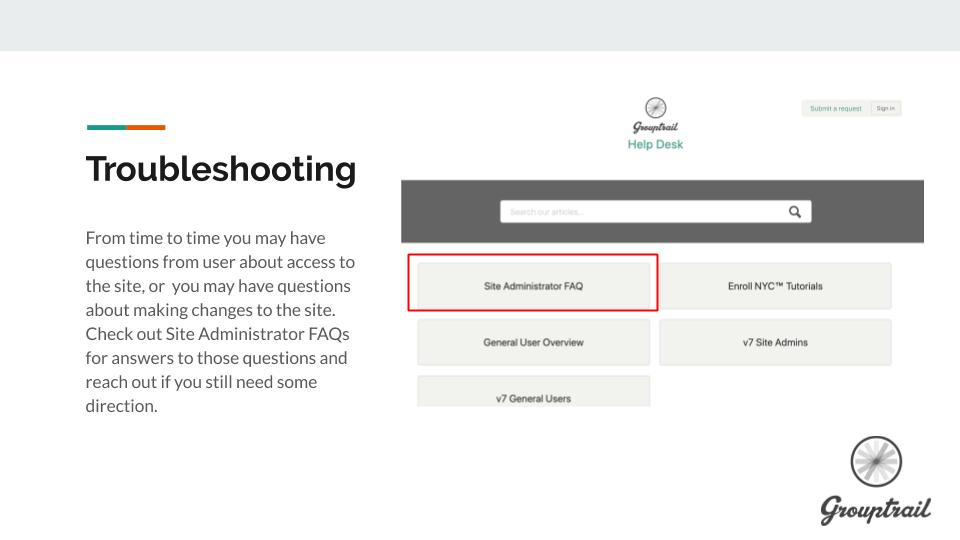
Task: Open the Site Administrator FAQ category
Action: pyautogui.click(x=533, y=286)
